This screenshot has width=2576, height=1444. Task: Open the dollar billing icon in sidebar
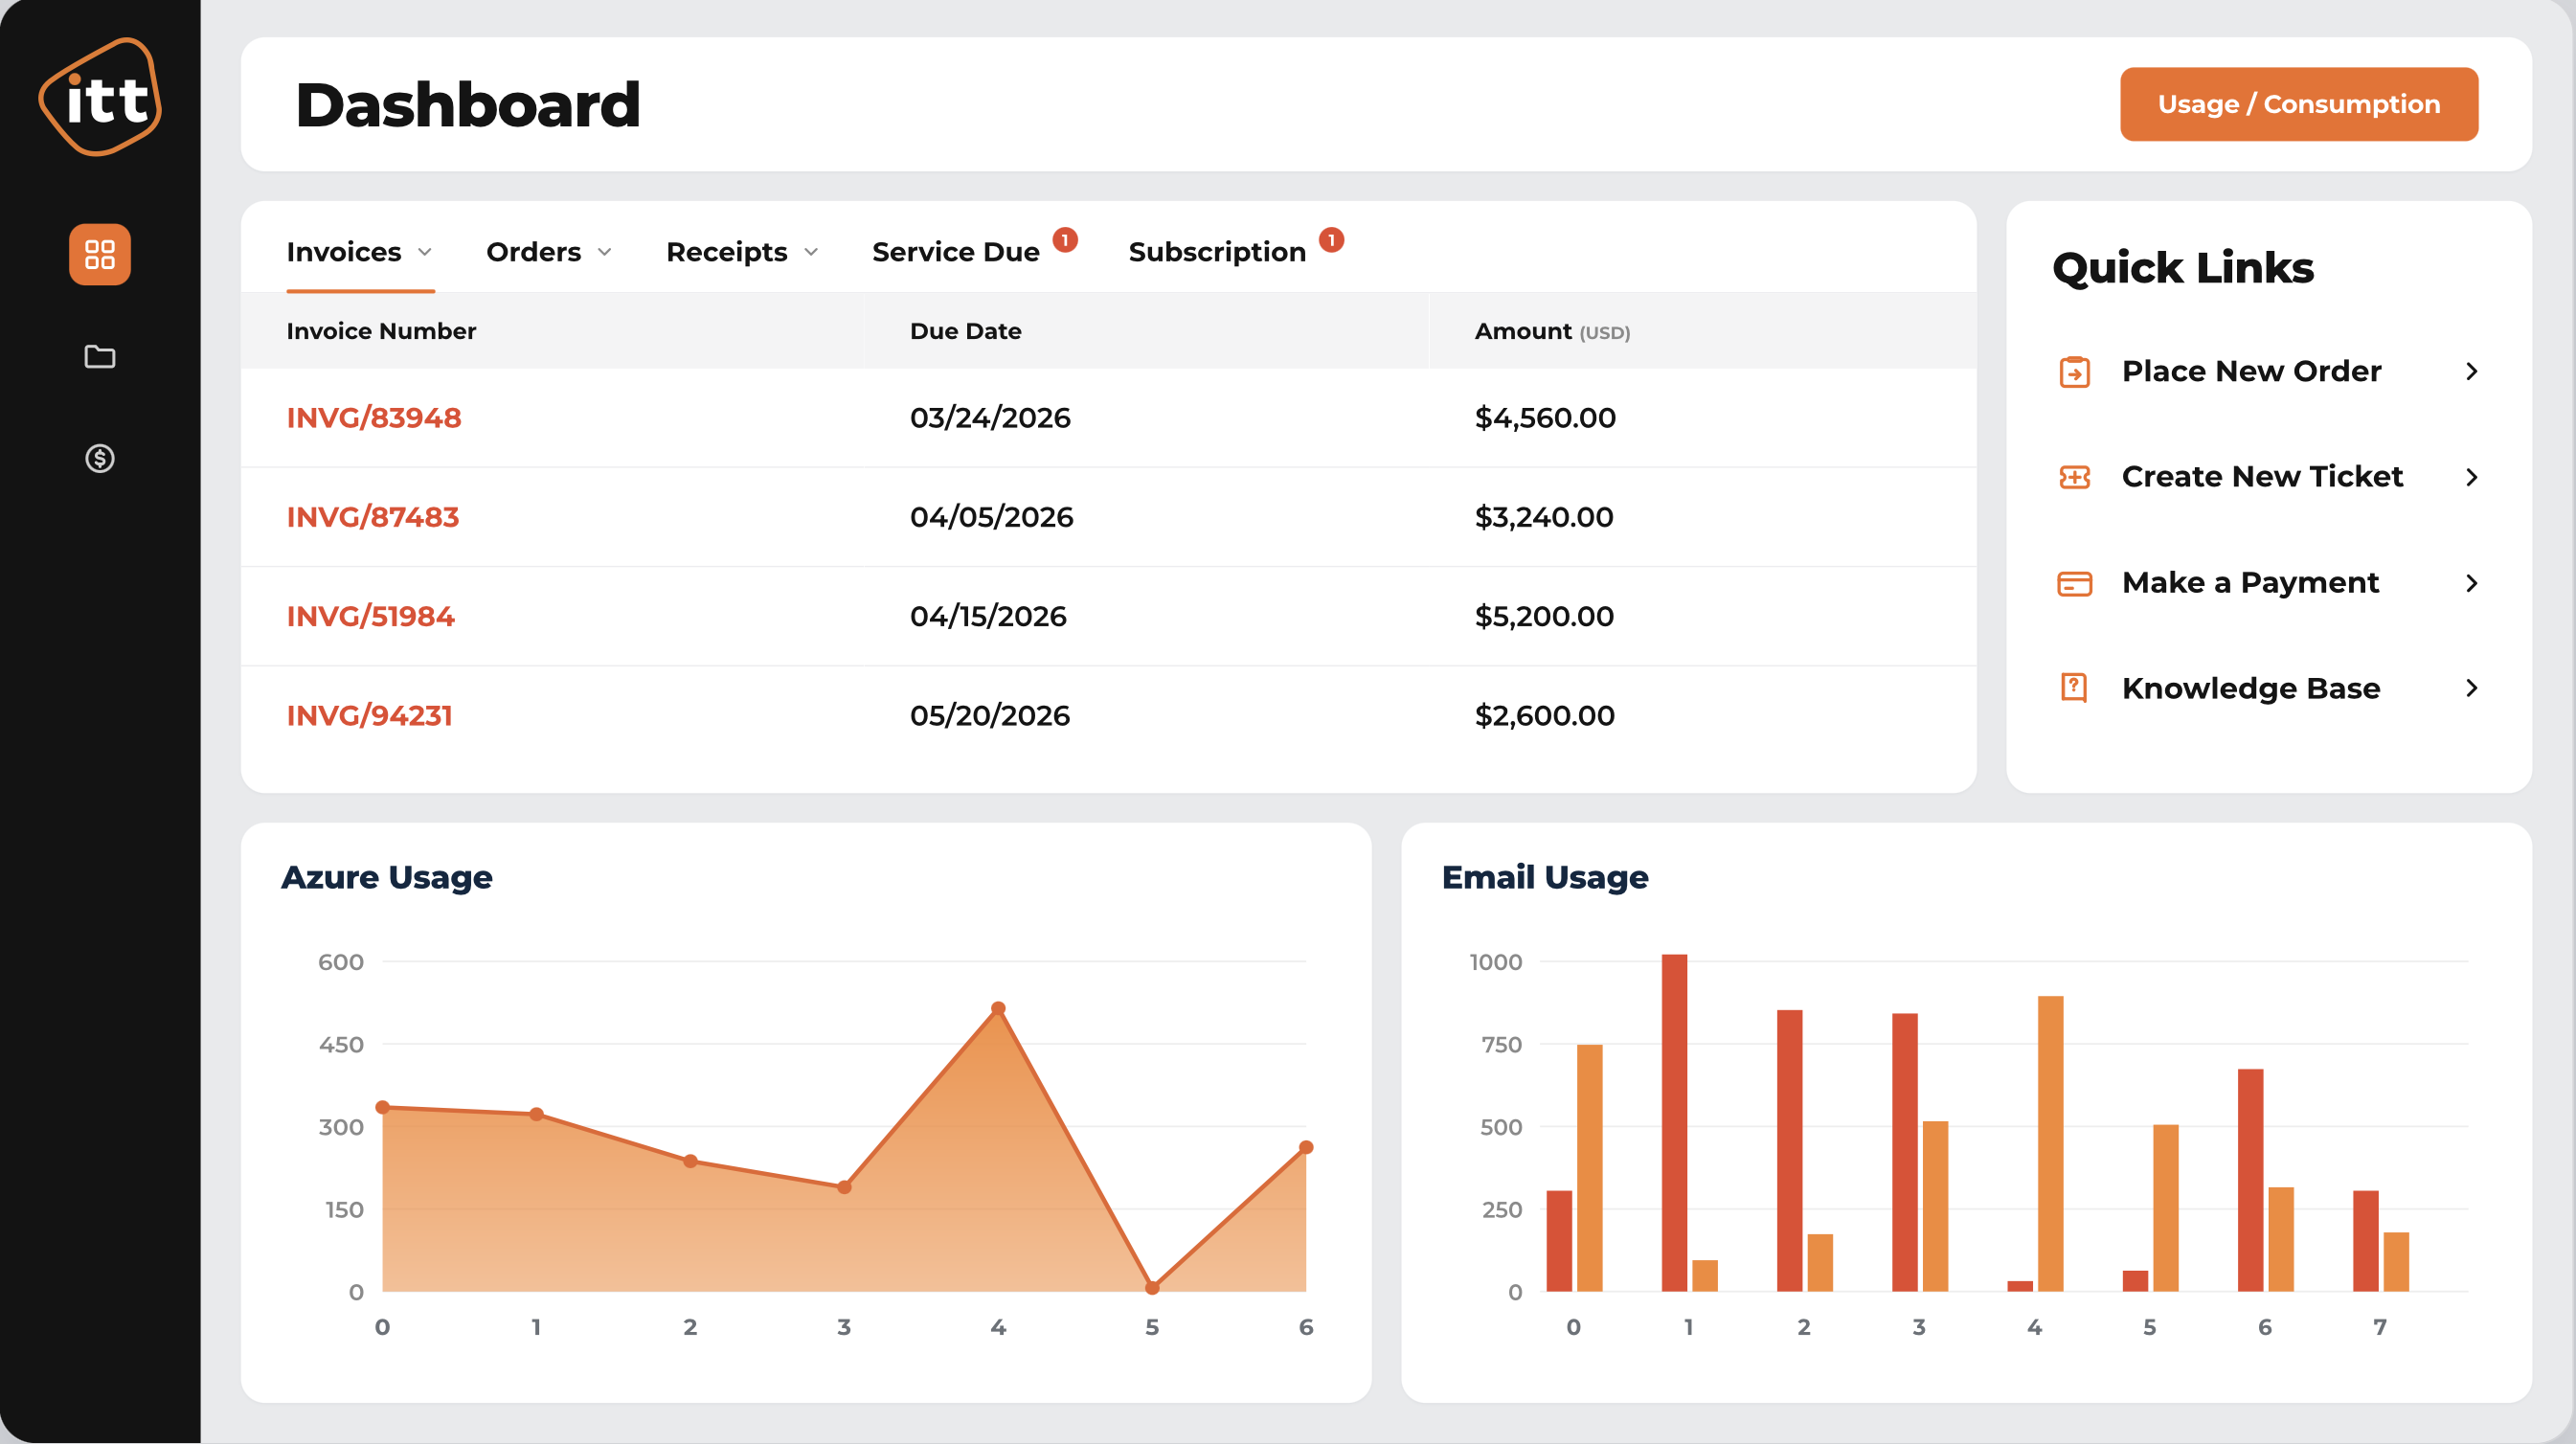pyautogui.click(x=100, y=458)
